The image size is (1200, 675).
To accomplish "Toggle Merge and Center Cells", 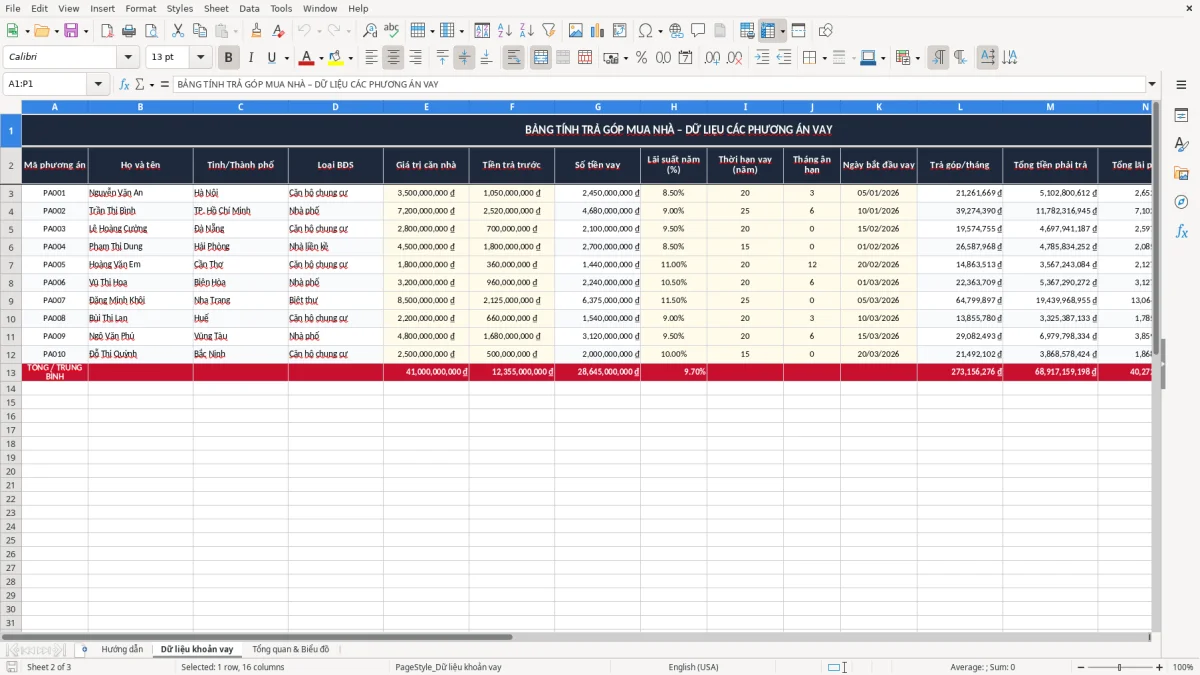I will 541,58.
